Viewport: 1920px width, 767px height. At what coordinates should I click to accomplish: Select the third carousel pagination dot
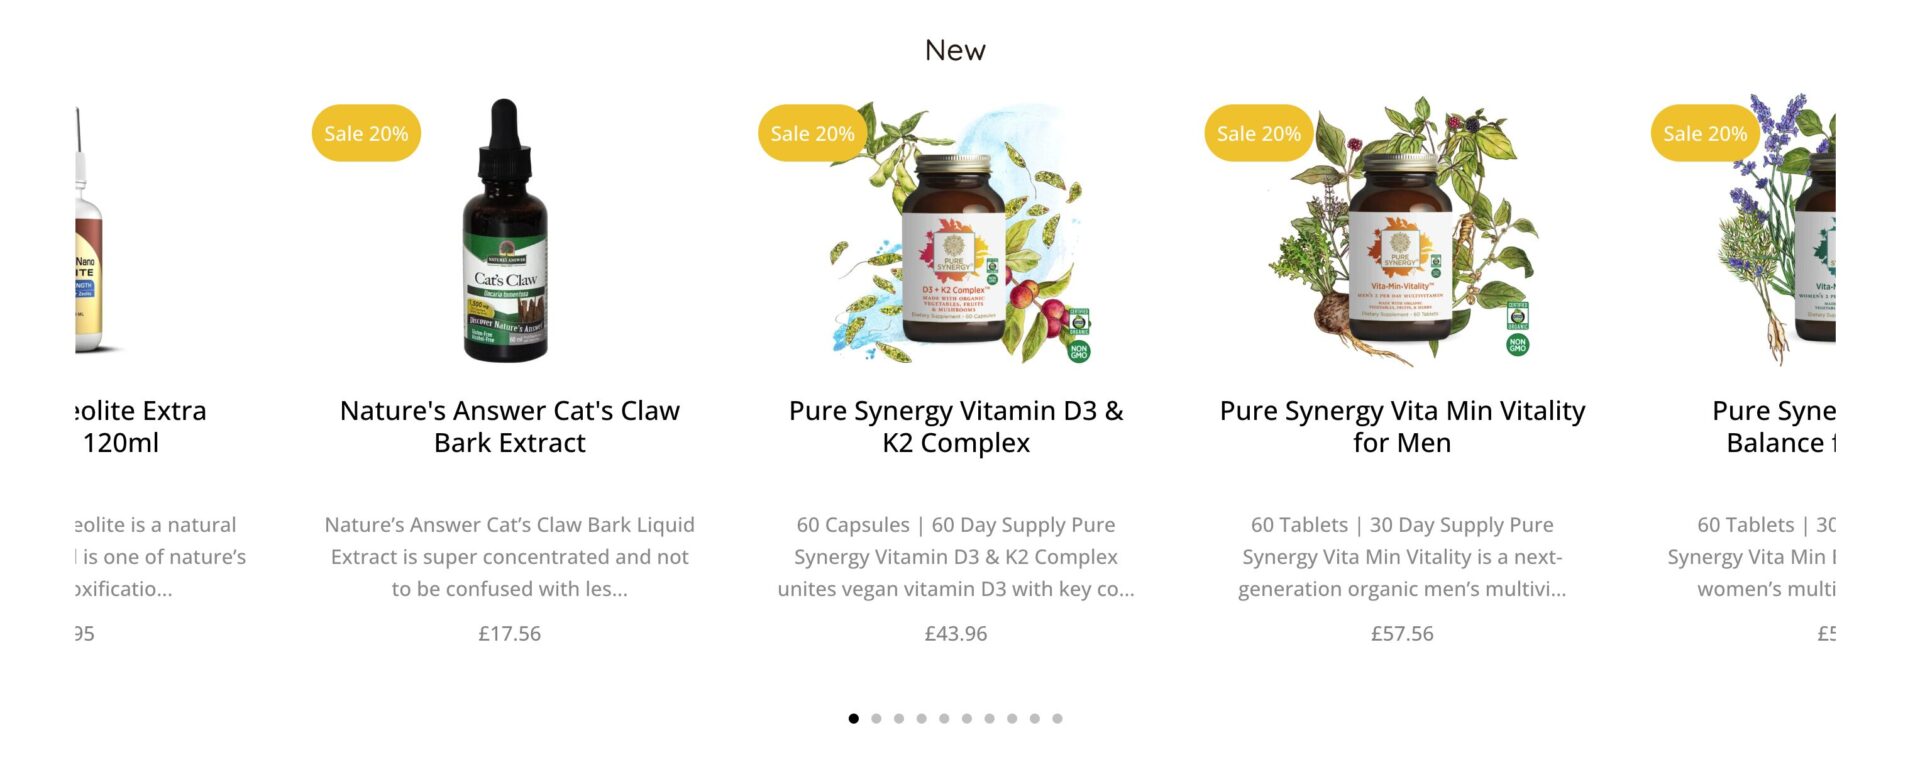click(x=899, y=718)
